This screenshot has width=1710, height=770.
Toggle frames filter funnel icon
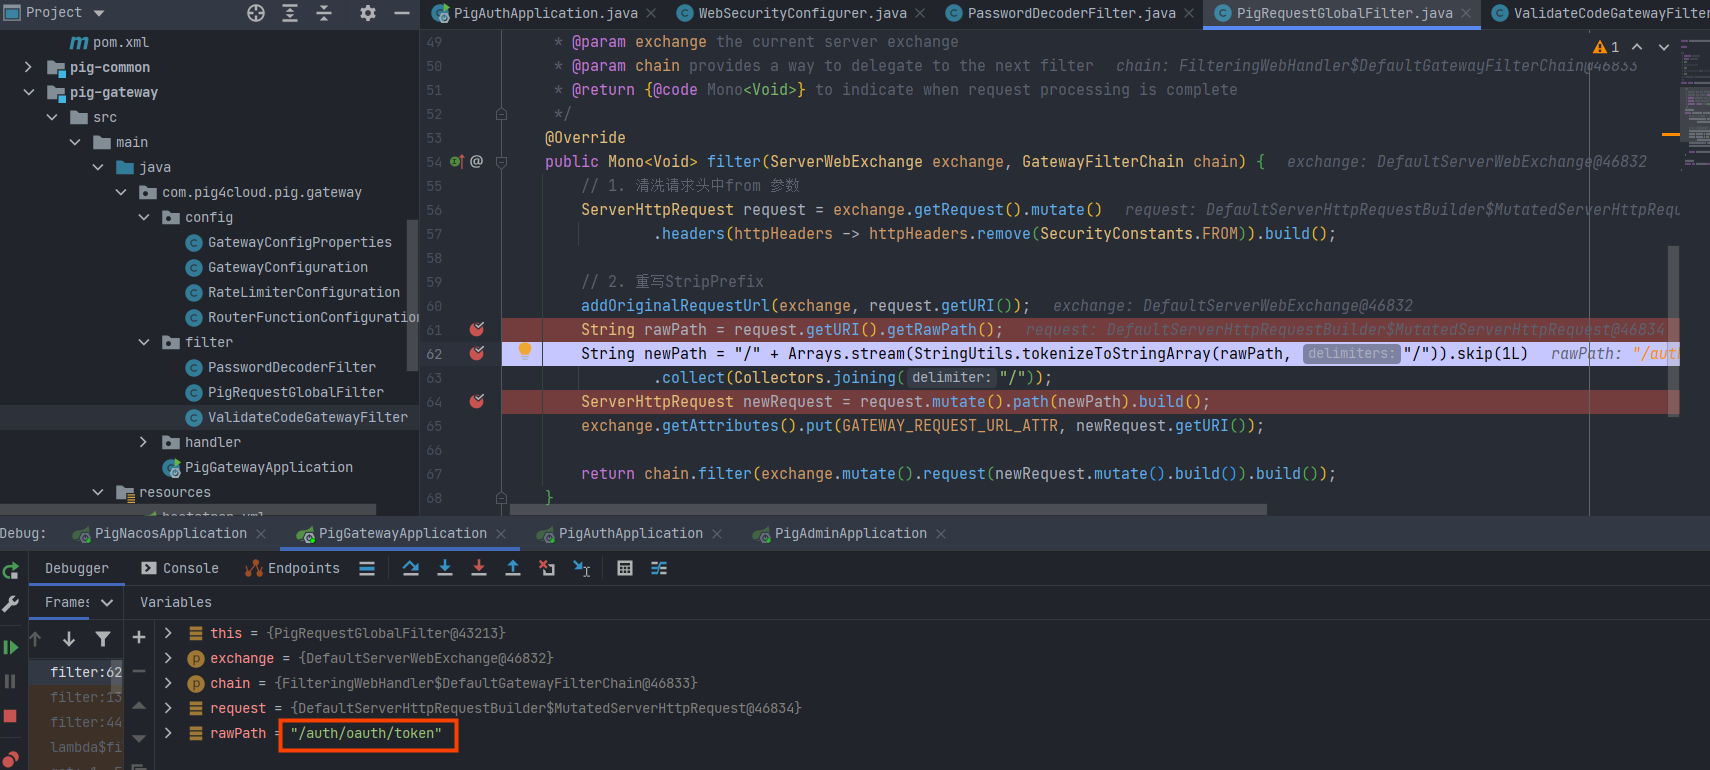(x=103, y=638)
